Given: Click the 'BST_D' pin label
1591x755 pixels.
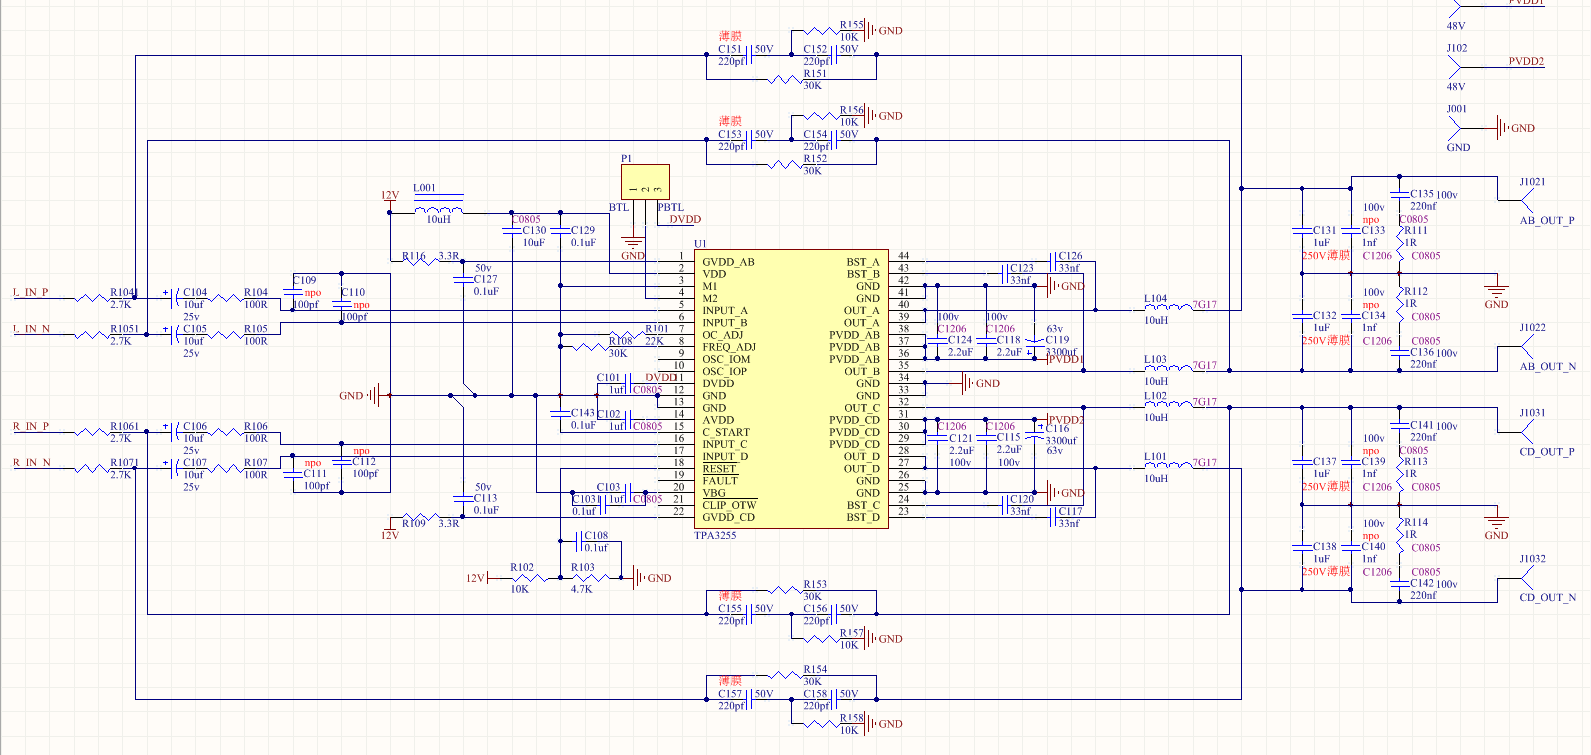Looking at the screenshot, I should tap(863, 517).
